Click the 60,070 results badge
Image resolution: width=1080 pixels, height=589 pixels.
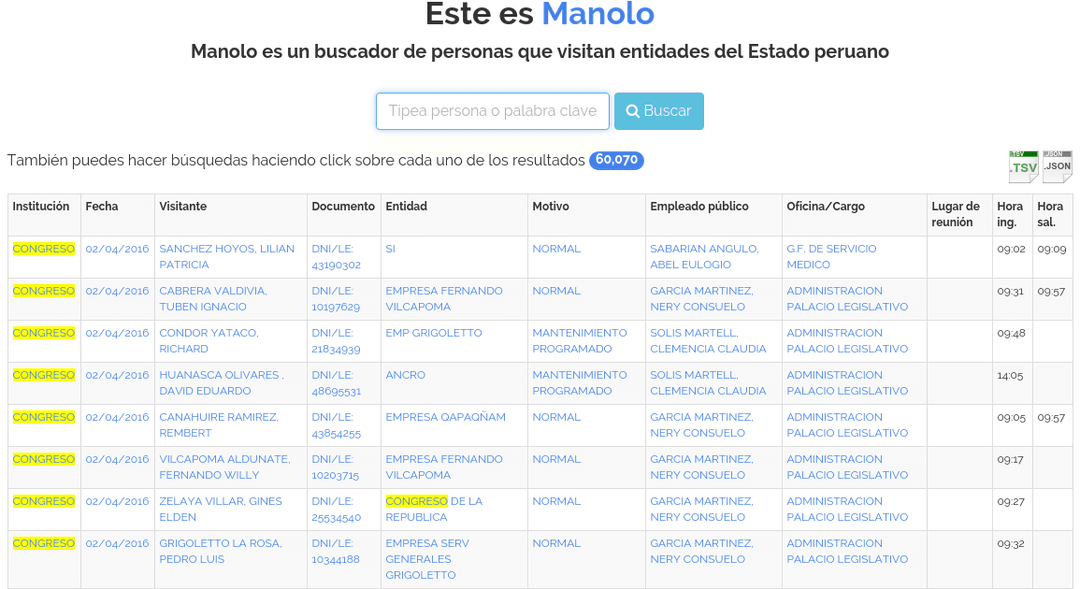point(616,160)
